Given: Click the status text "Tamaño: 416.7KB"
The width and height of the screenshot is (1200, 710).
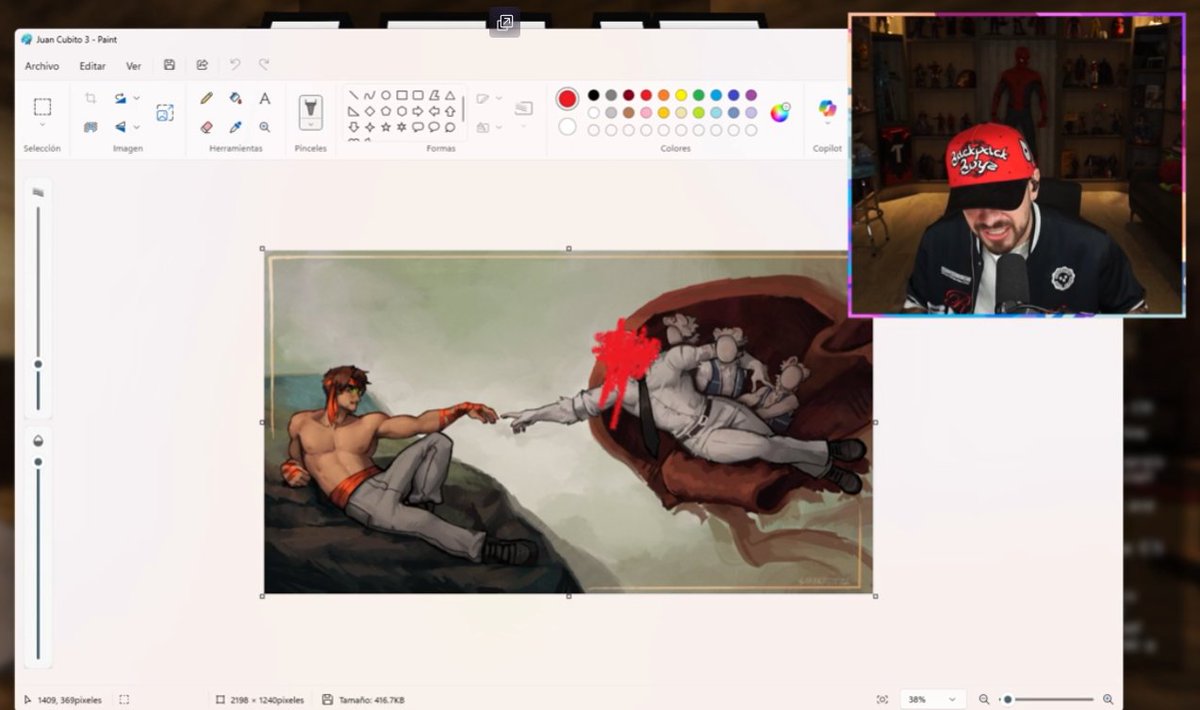Looking at the screenshot, I should pyautogui.click(x=370, y=700).
